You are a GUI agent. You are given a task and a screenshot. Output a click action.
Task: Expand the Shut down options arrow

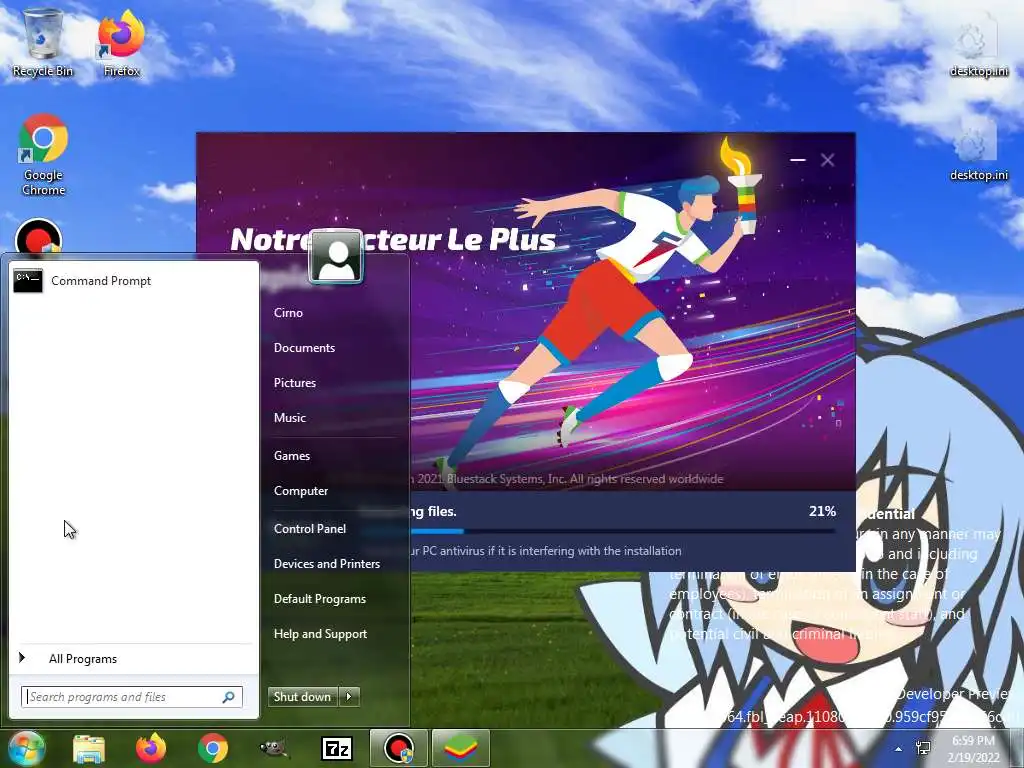tap(349, 697)
